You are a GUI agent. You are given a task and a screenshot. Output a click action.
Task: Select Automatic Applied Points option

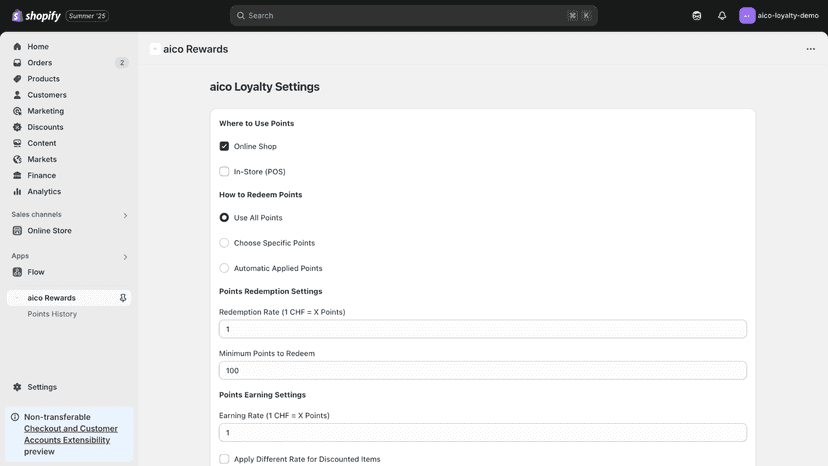(x=224, y=268)
